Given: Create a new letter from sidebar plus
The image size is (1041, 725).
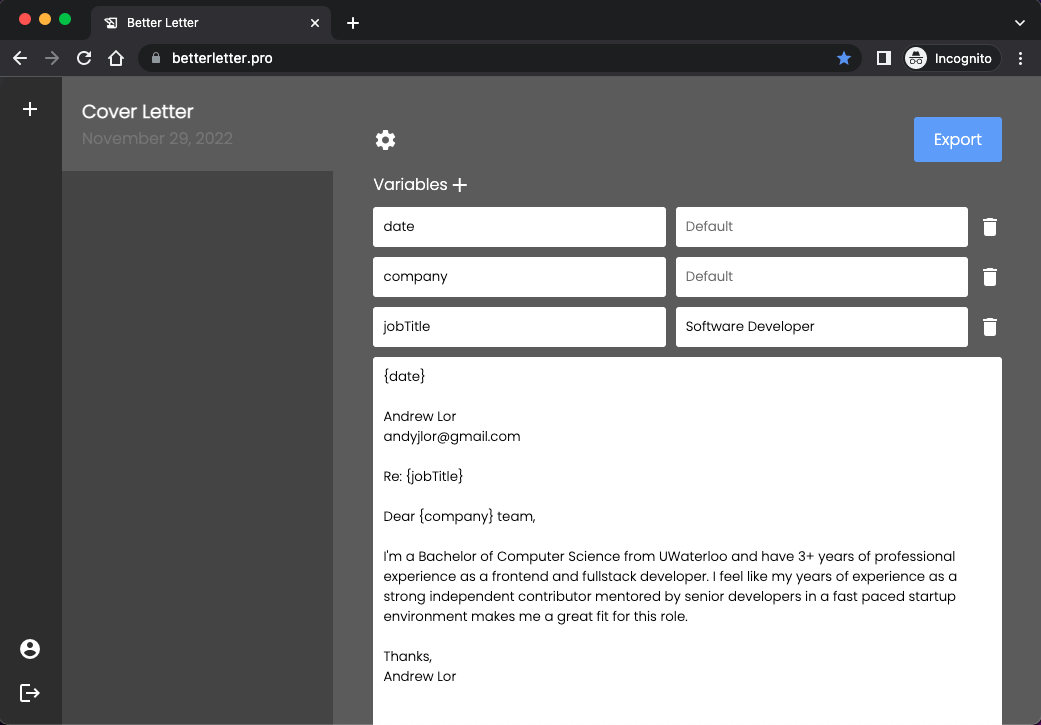Looking at the screenshot, I should coord(30,109).
